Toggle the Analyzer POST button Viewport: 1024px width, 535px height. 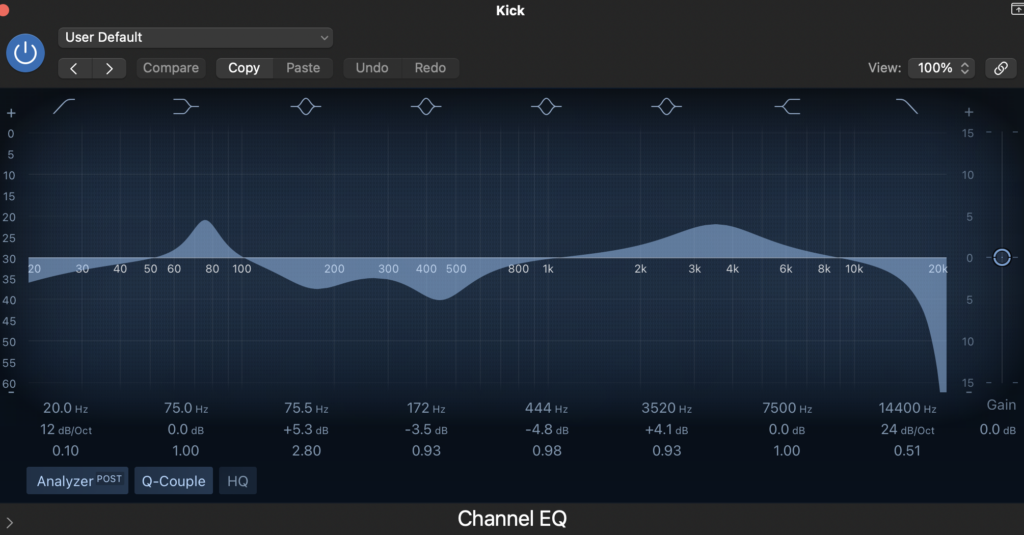[78, 481]
